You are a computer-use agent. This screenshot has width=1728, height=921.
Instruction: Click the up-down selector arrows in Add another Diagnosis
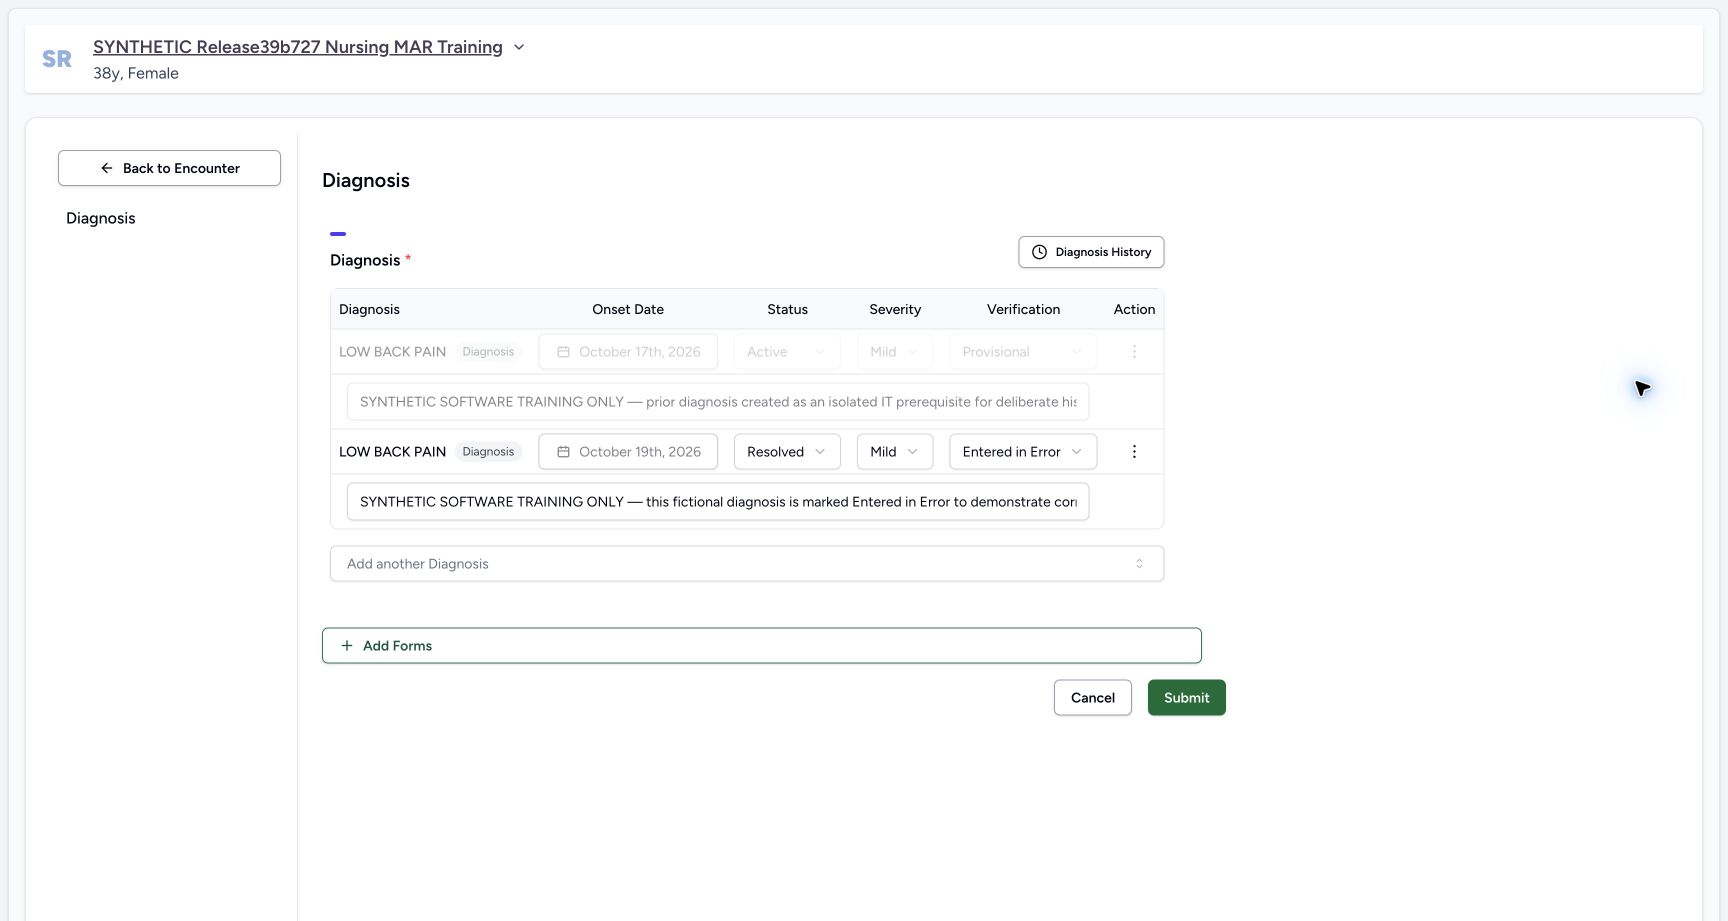[1139, 564]
